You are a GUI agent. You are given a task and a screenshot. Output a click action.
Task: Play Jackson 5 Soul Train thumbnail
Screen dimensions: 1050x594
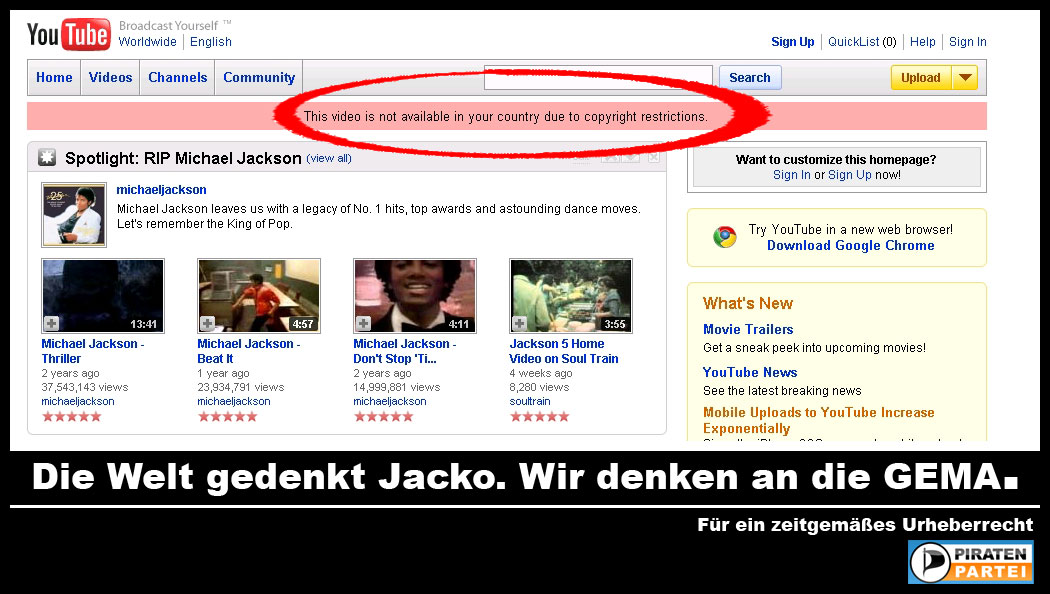pos(571,295)
